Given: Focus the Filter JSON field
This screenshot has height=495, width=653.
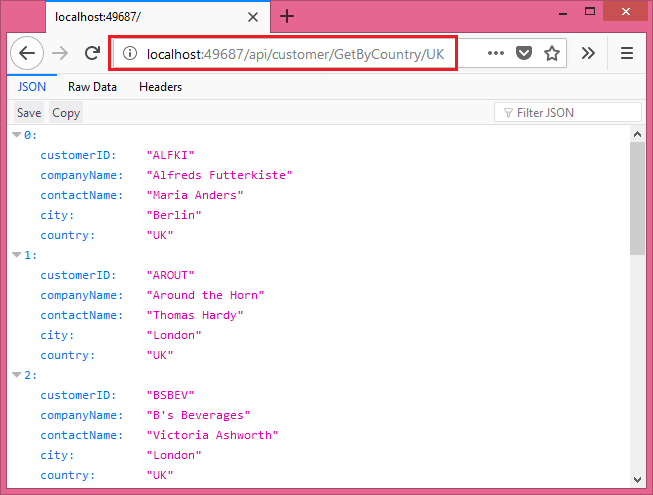Looking at the screenshot, I should point(568,113).
